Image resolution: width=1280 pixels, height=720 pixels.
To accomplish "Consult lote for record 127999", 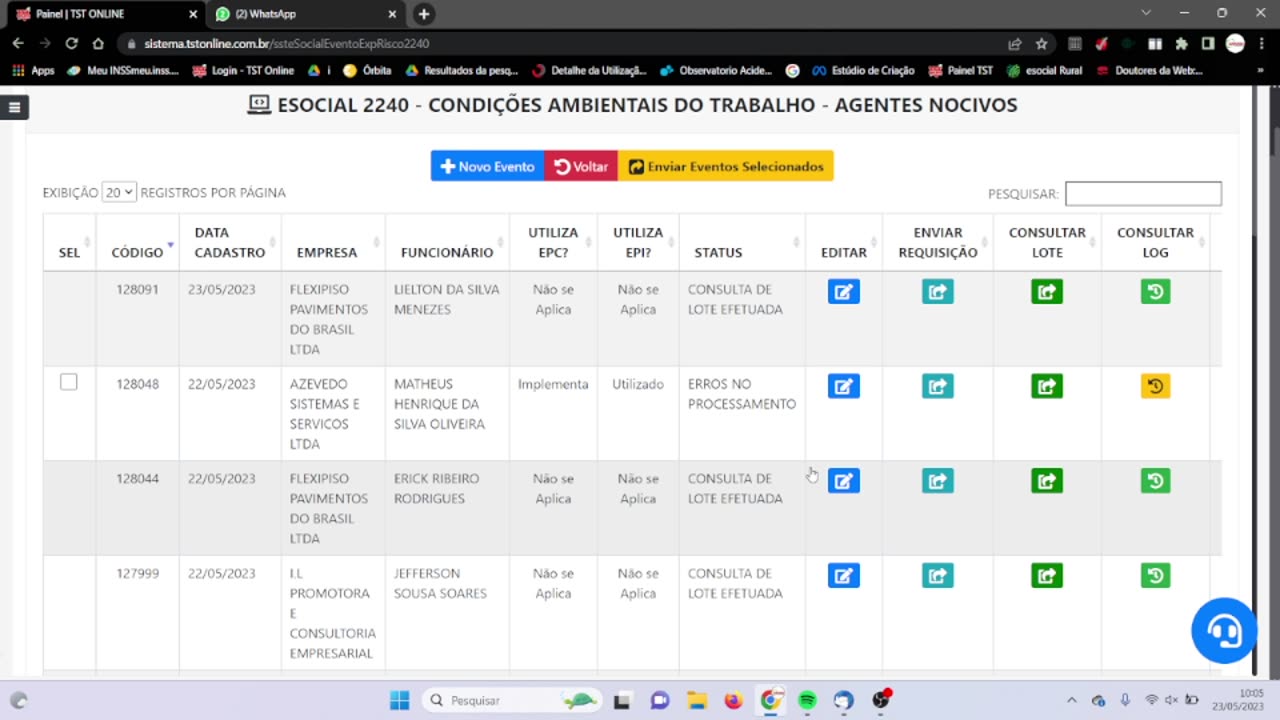I will click(x=1047, y=575).
